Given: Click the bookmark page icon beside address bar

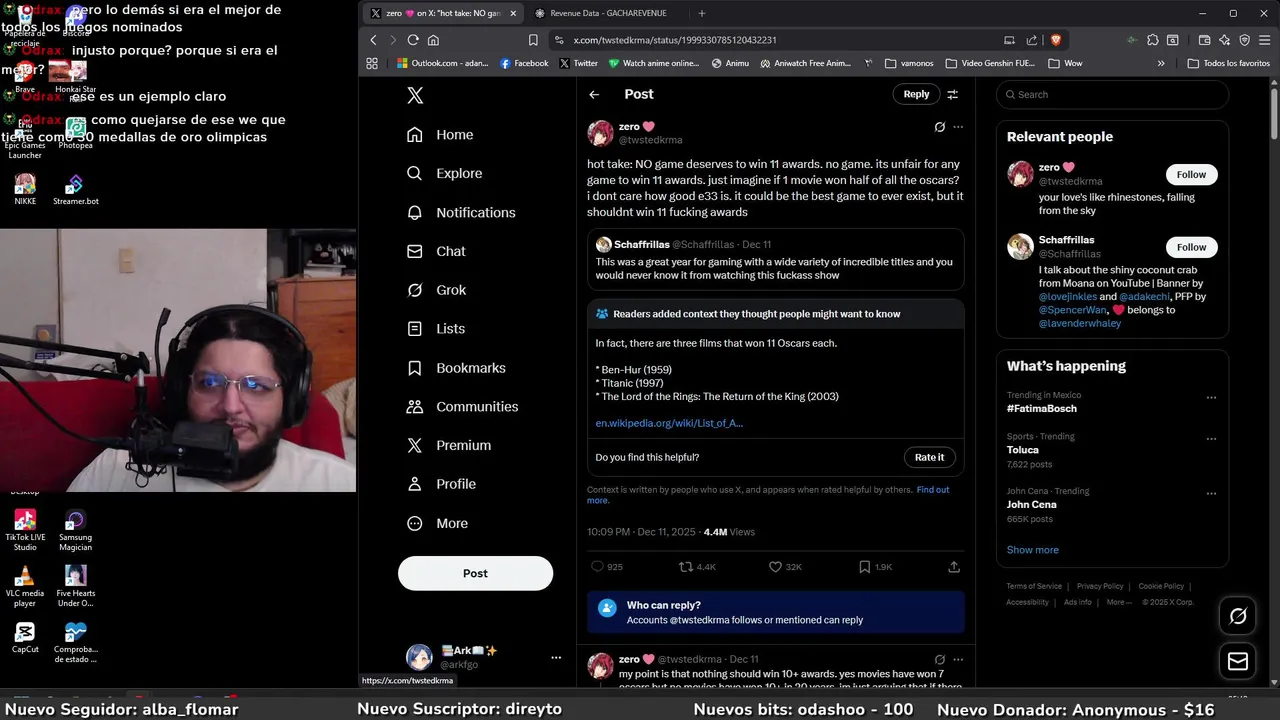Looking at the screenshot, I should (x=533, y=40).
